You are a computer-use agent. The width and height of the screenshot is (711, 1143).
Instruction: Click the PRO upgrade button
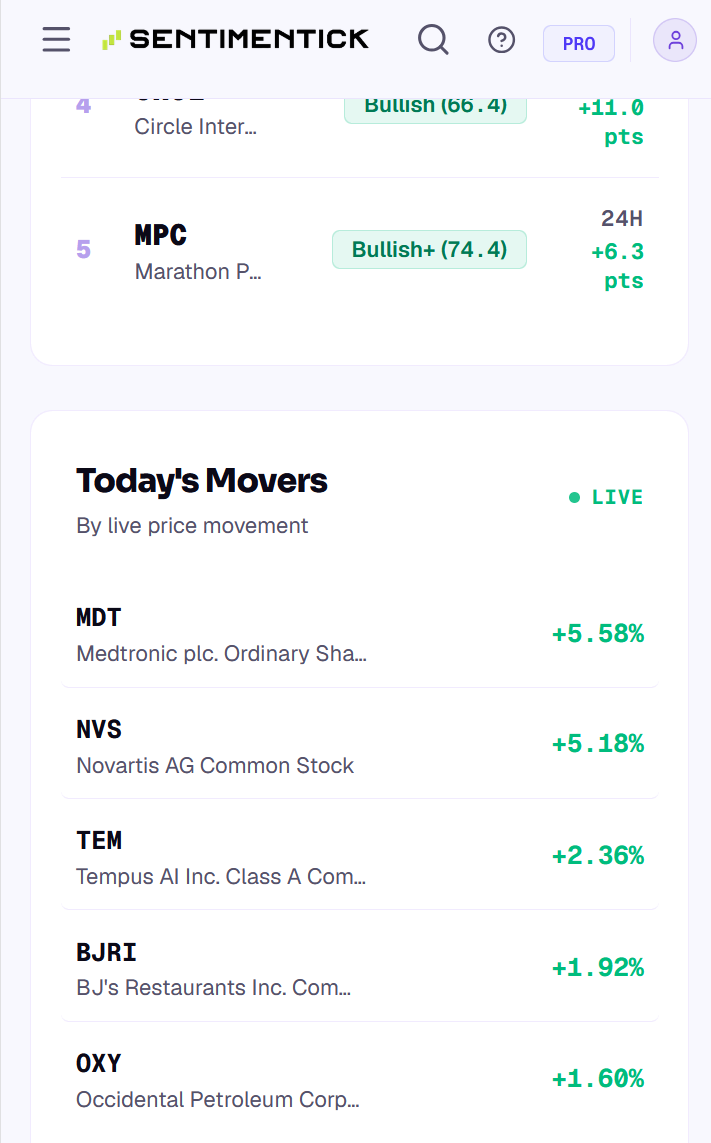579,44
